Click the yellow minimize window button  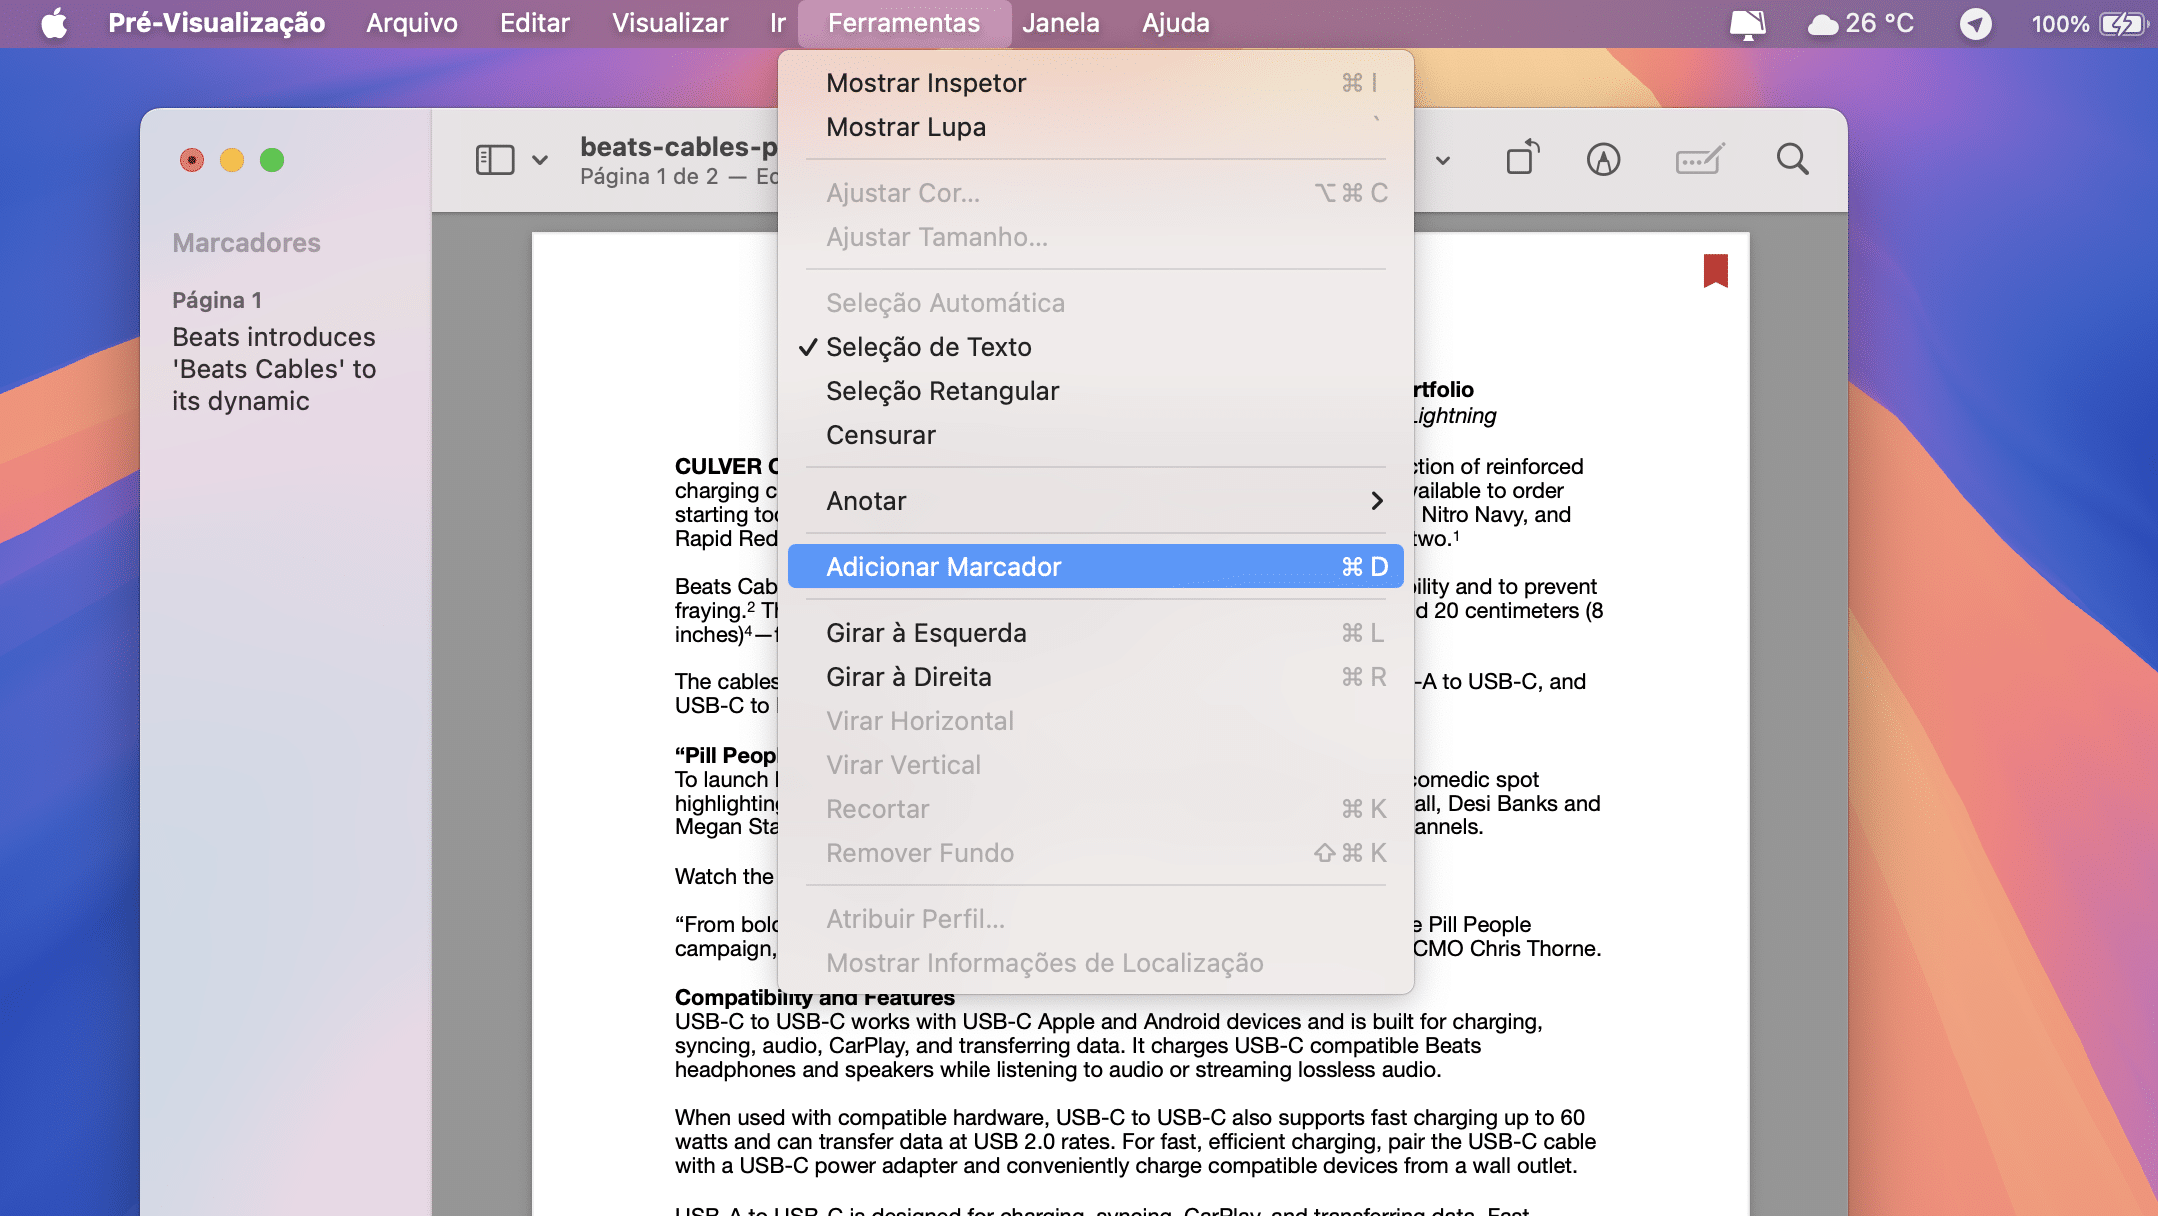[232, 160]
